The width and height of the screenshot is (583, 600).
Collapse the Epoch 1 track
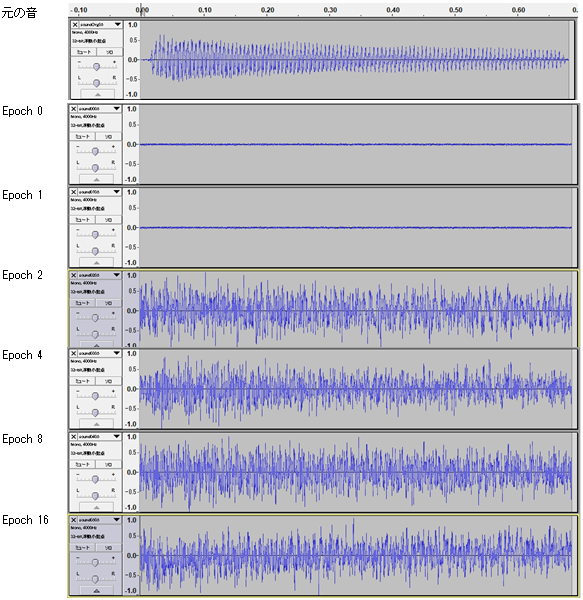(x=96, y=262)
